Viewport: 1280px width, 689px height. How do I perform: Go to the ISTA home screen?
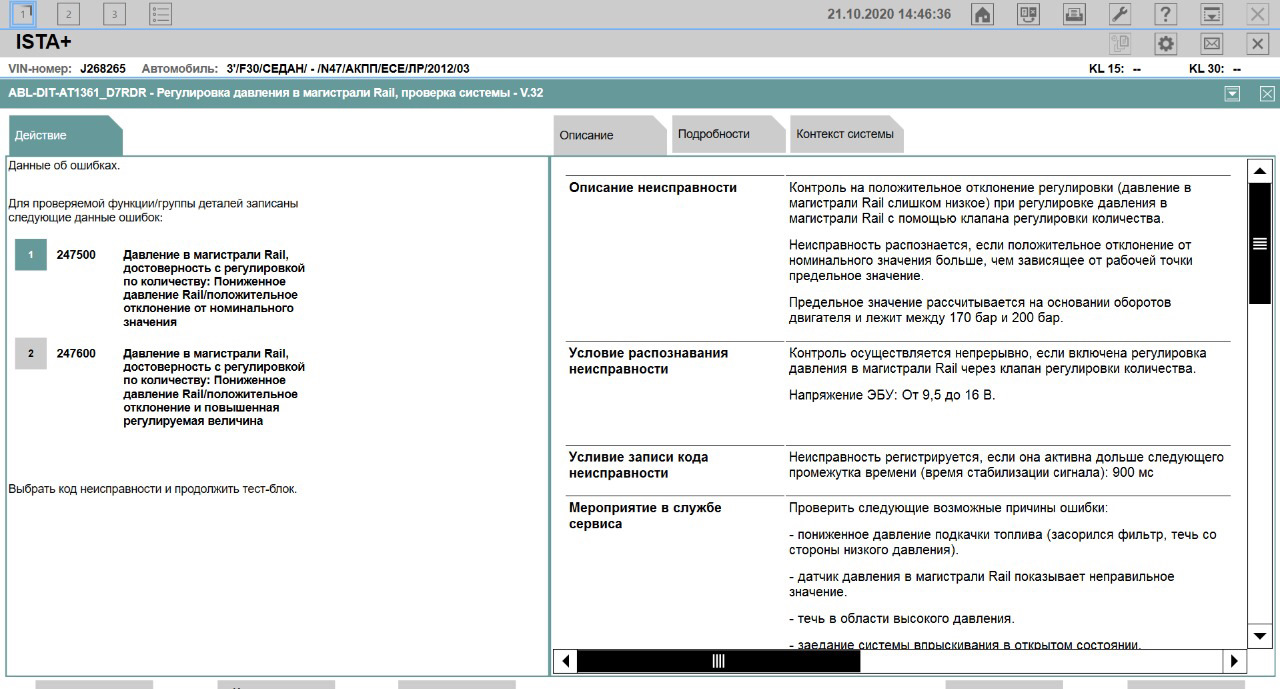coord(983,14)
